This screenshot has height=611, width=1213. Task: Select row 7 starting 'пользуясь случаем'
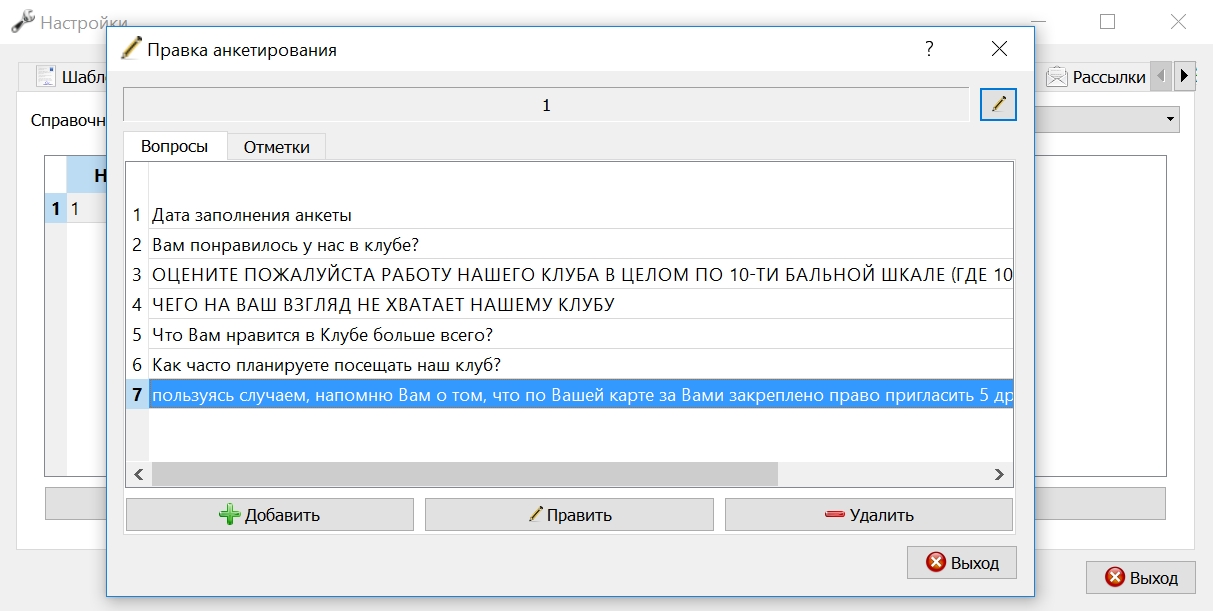pos(581,394)
